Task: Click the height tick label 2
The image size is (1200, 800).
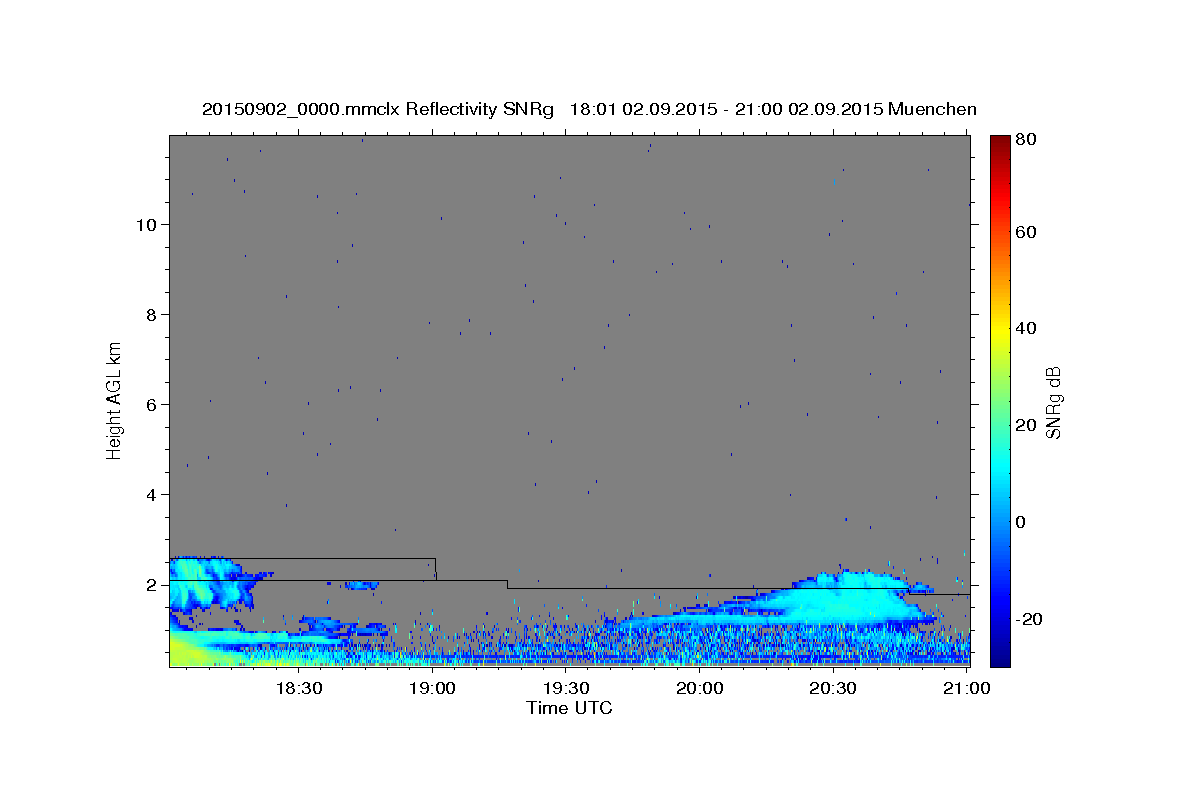Action: (x=152, y=585)
